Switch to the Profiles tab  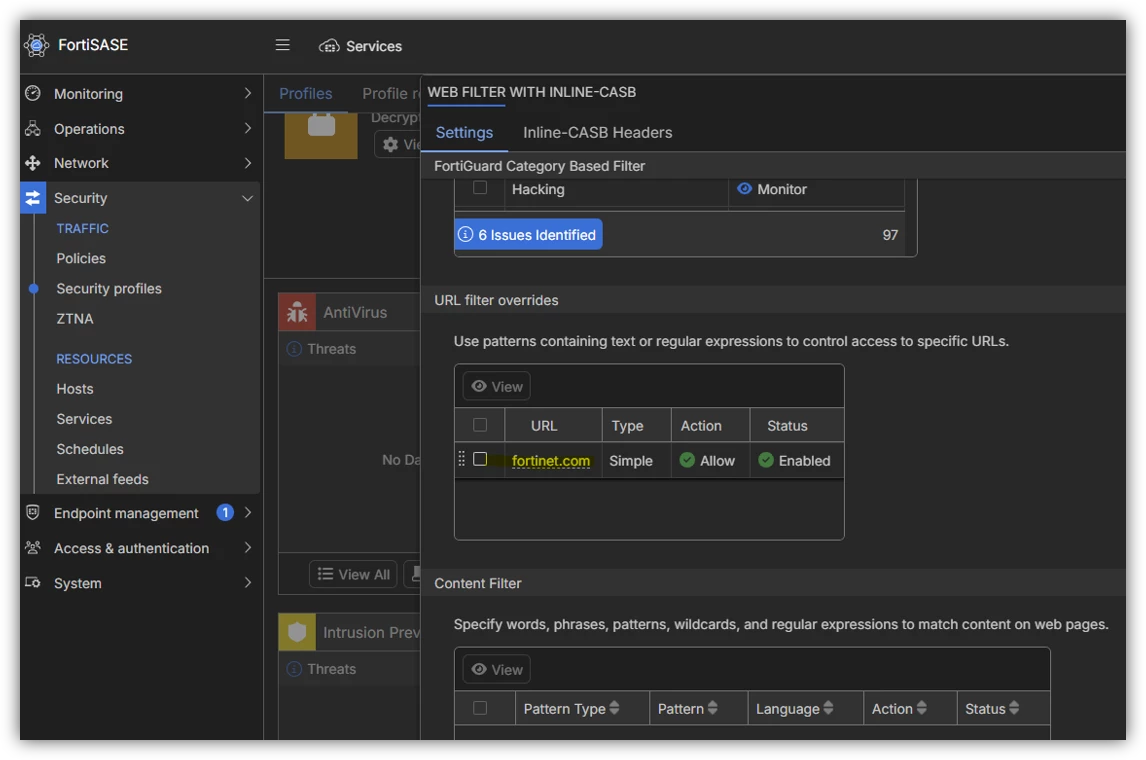point(306,94)
